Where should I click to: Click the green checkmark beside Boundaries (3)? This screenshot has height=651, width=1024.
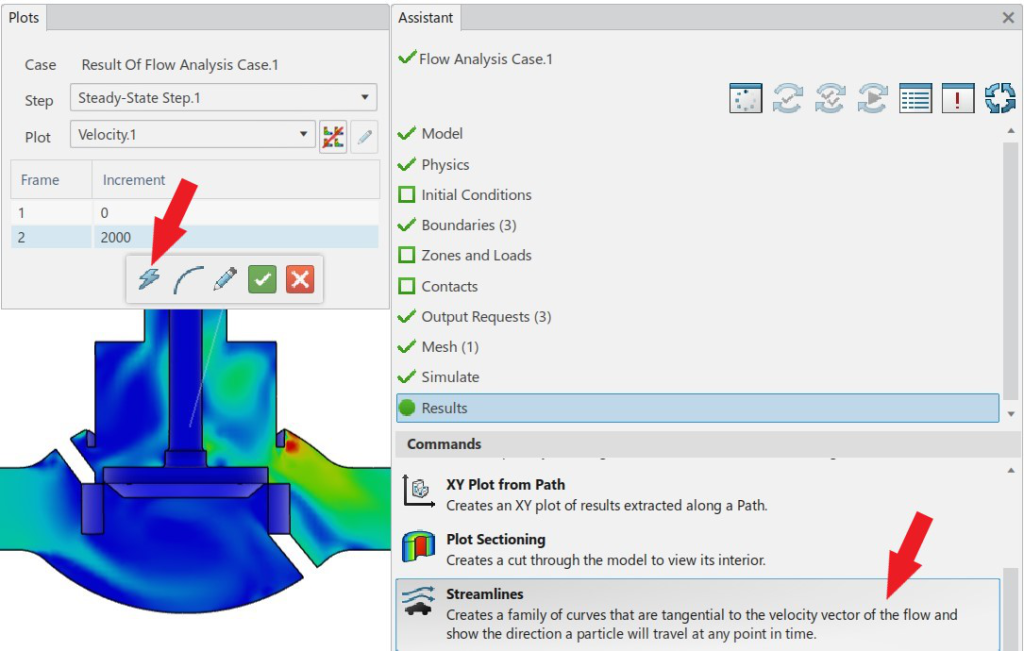coord(407,225)
